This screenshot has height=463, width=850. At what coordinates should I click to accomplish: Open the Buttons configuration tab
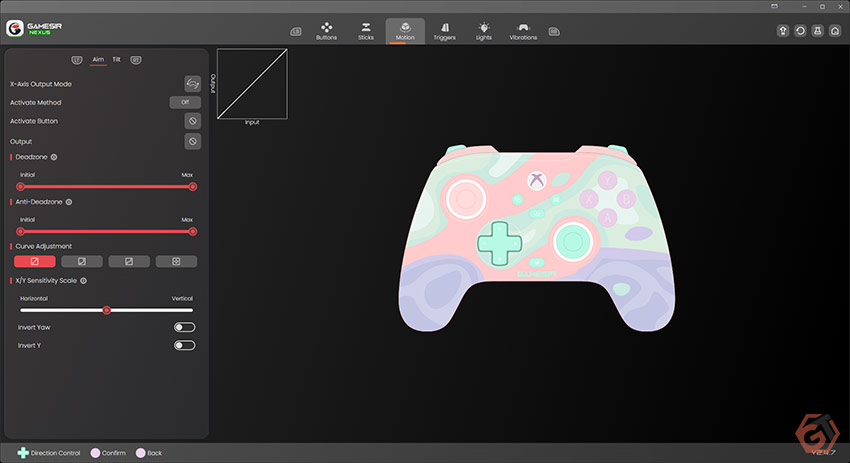click(x=326, y=31)
